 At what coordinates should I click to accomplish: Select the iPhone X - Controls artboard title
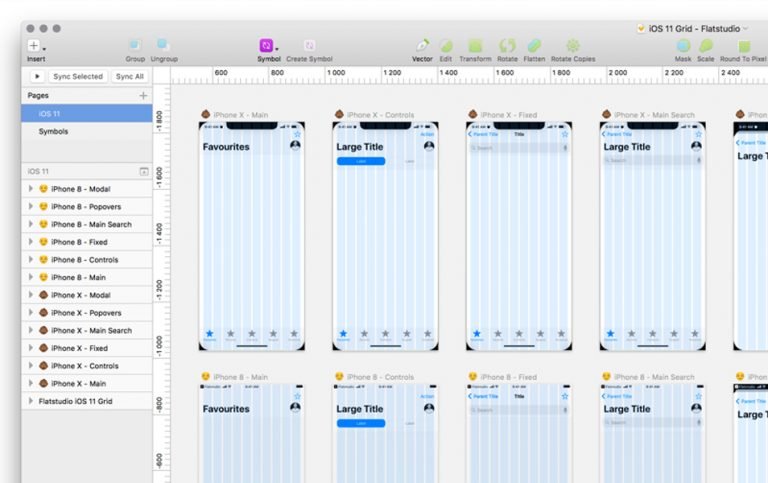tap(380, 115)
